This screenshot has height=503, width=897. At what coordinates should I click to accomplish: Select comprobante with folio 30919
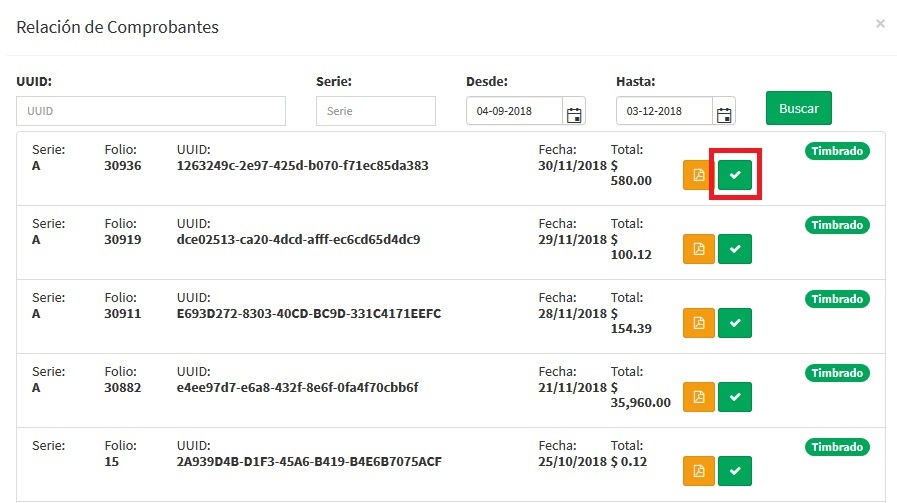(x=735, y=249)
